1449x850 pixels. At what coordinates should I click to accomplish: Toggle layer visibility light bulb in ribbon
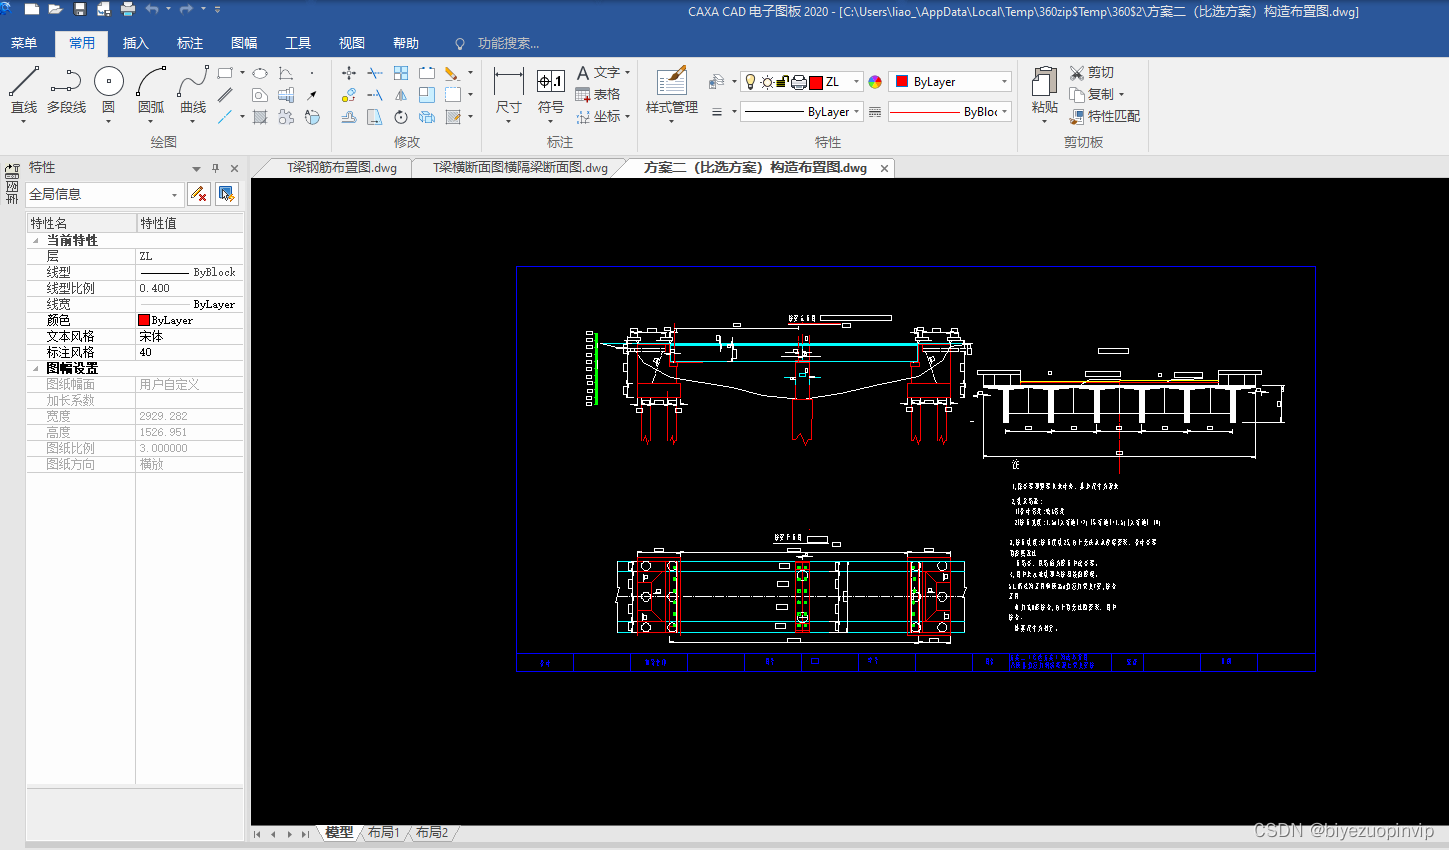(x=751, y=82)
